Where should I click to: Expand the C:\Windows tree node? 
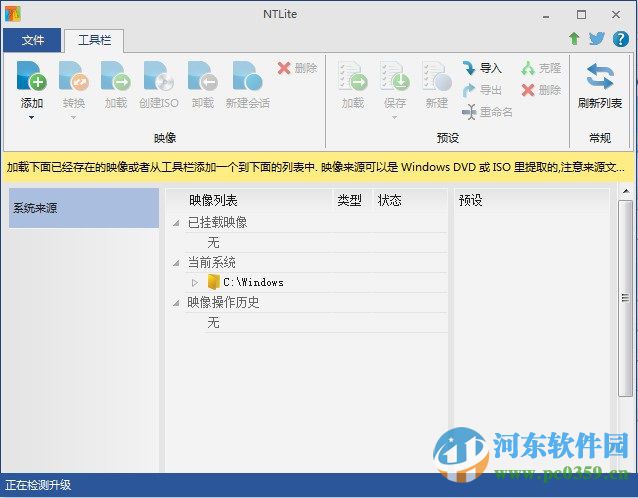pos(194,282)
